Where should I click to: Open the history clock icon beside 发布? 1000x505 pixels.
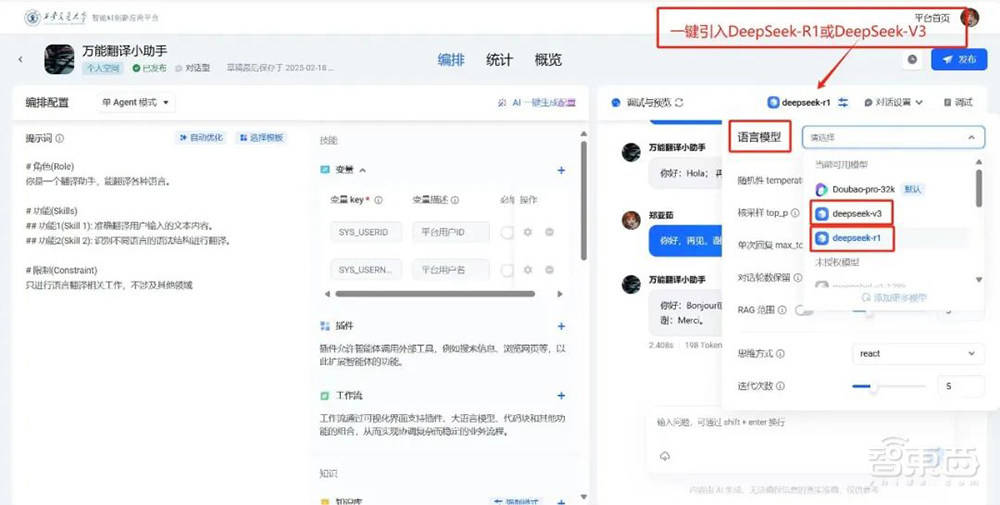(913, 59)
